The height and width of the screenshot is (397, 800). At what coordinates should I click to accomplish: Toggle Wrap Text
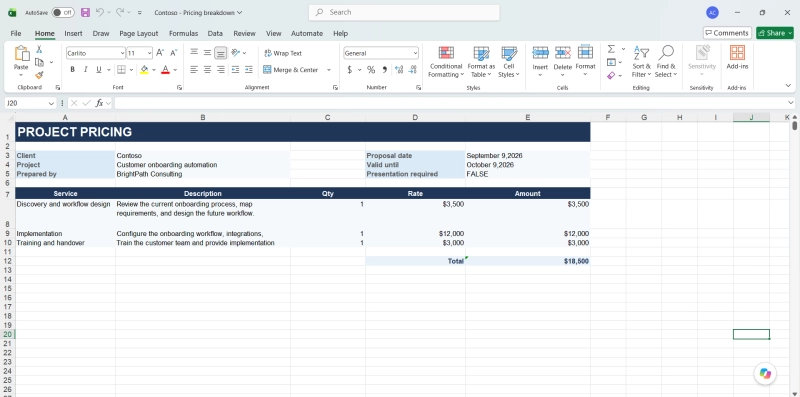coord(283,53)
